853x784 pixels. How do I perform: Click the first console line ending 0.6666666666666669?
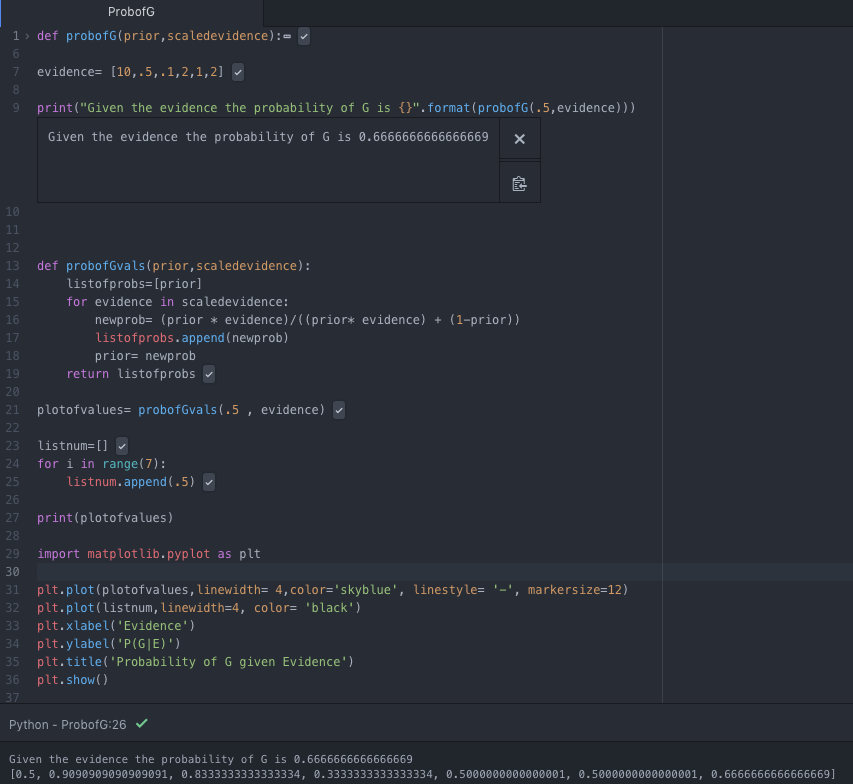point(211,760)
